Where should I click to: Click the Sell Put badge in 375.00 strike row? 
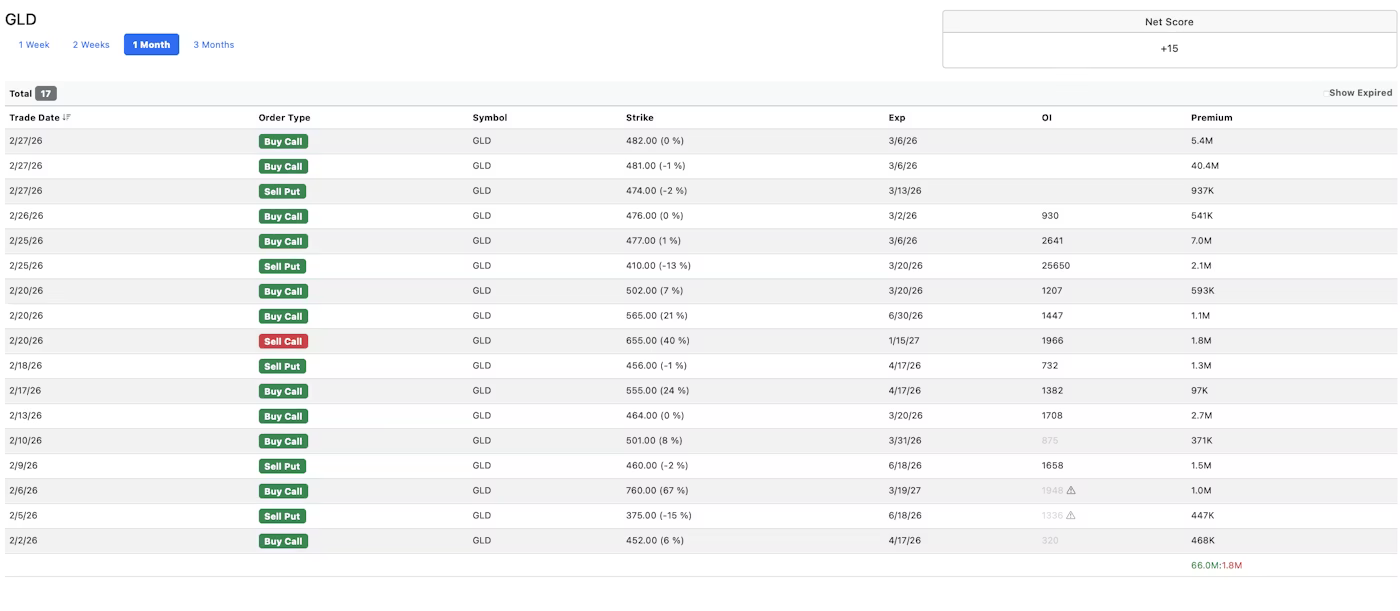pyautogui.click(x=282, y=517)
